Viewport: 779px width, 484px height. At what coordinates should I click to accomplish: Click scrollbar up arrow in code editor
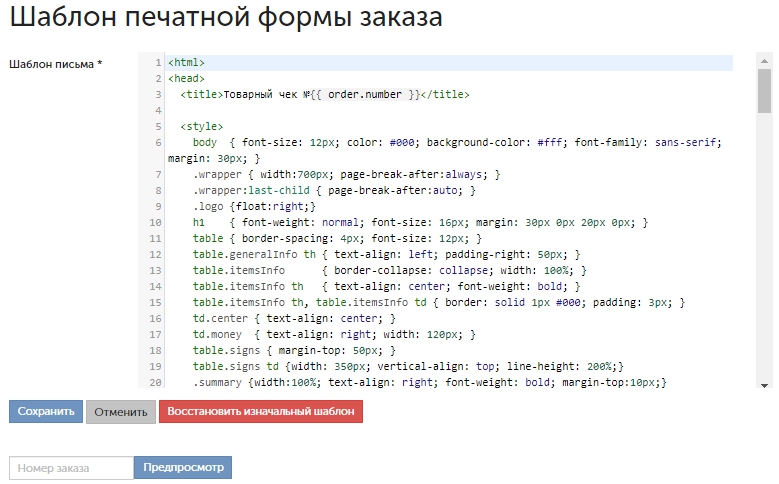764,61
